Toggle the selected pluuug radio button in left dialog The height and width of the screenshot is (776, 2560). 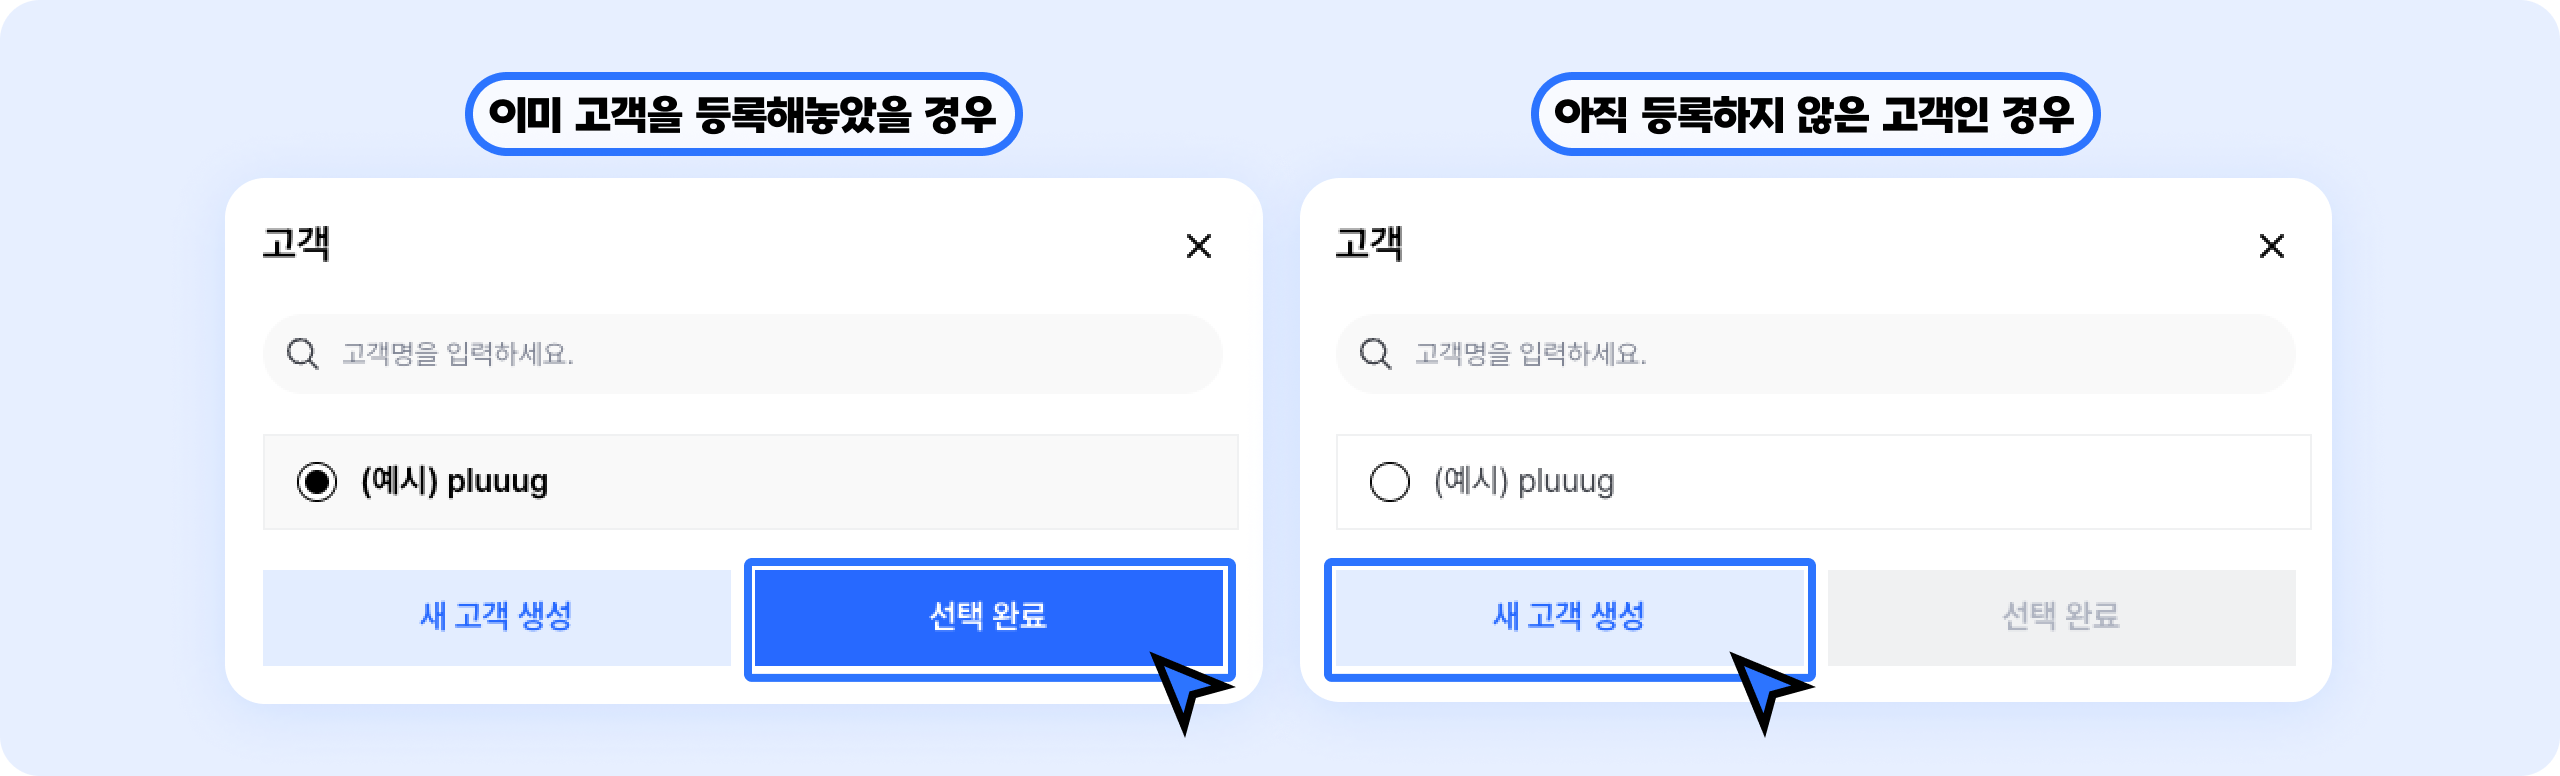317,482
